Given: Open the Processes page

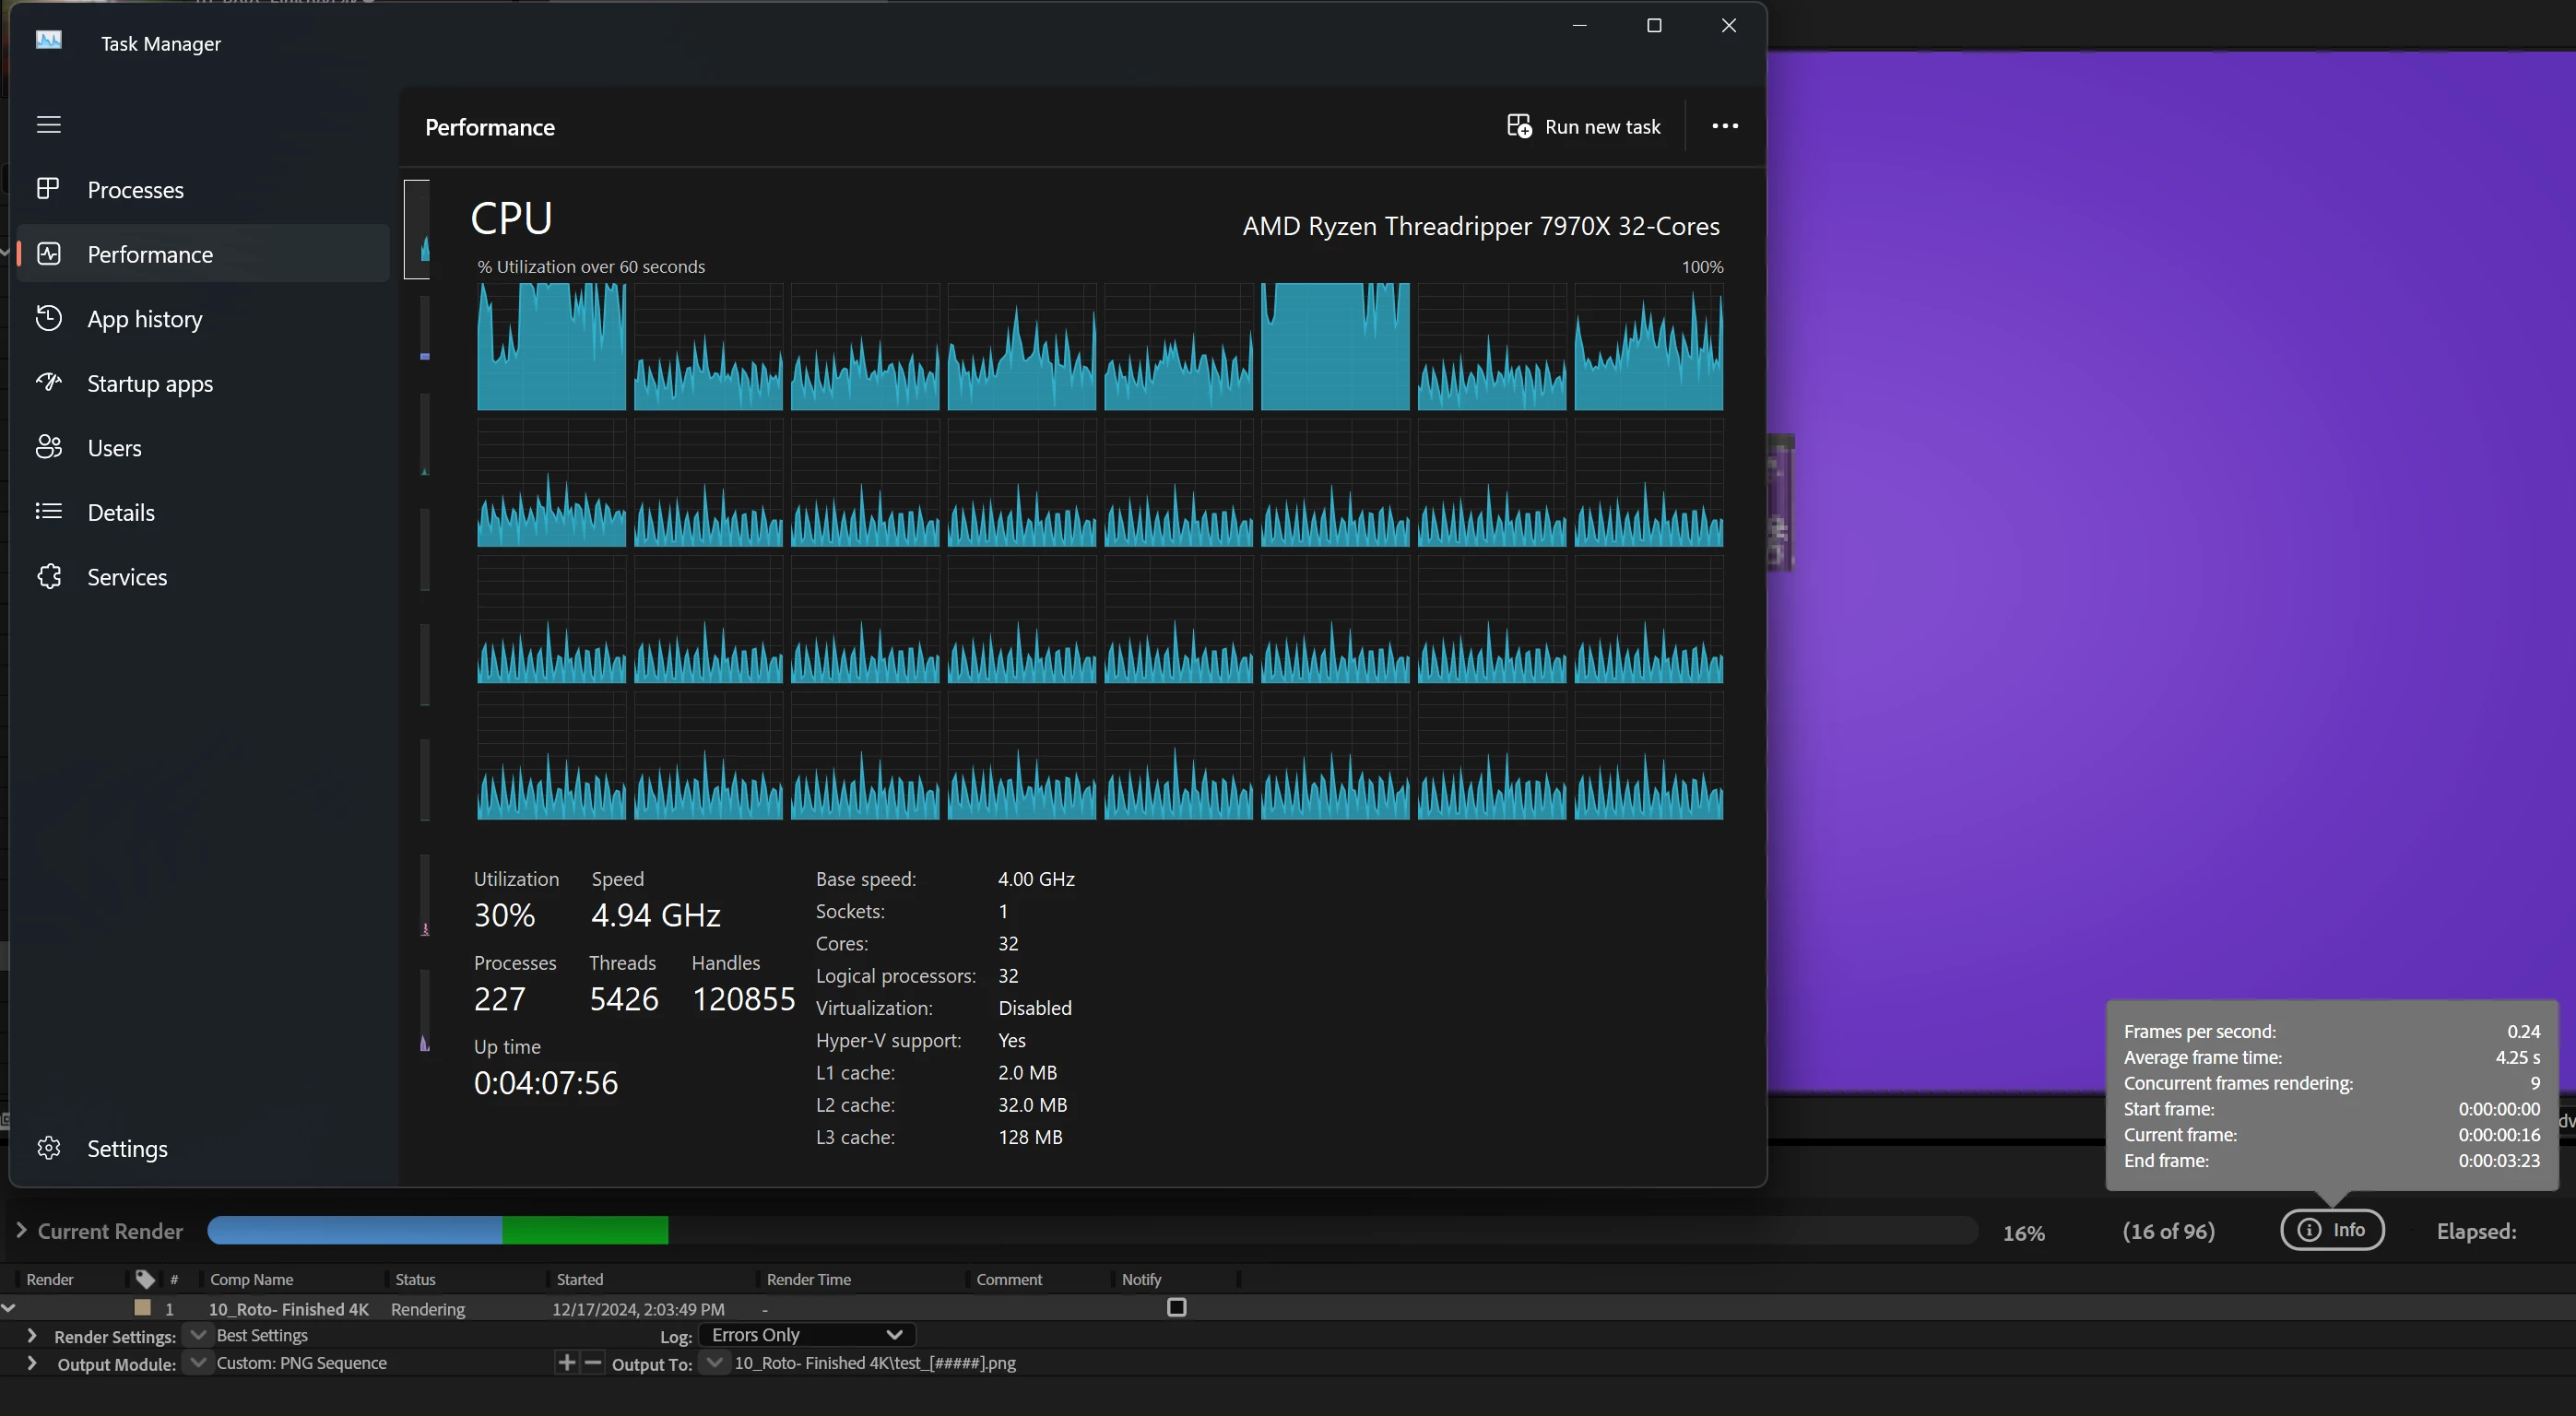Looking at the screenshot, I should [135, 190].
